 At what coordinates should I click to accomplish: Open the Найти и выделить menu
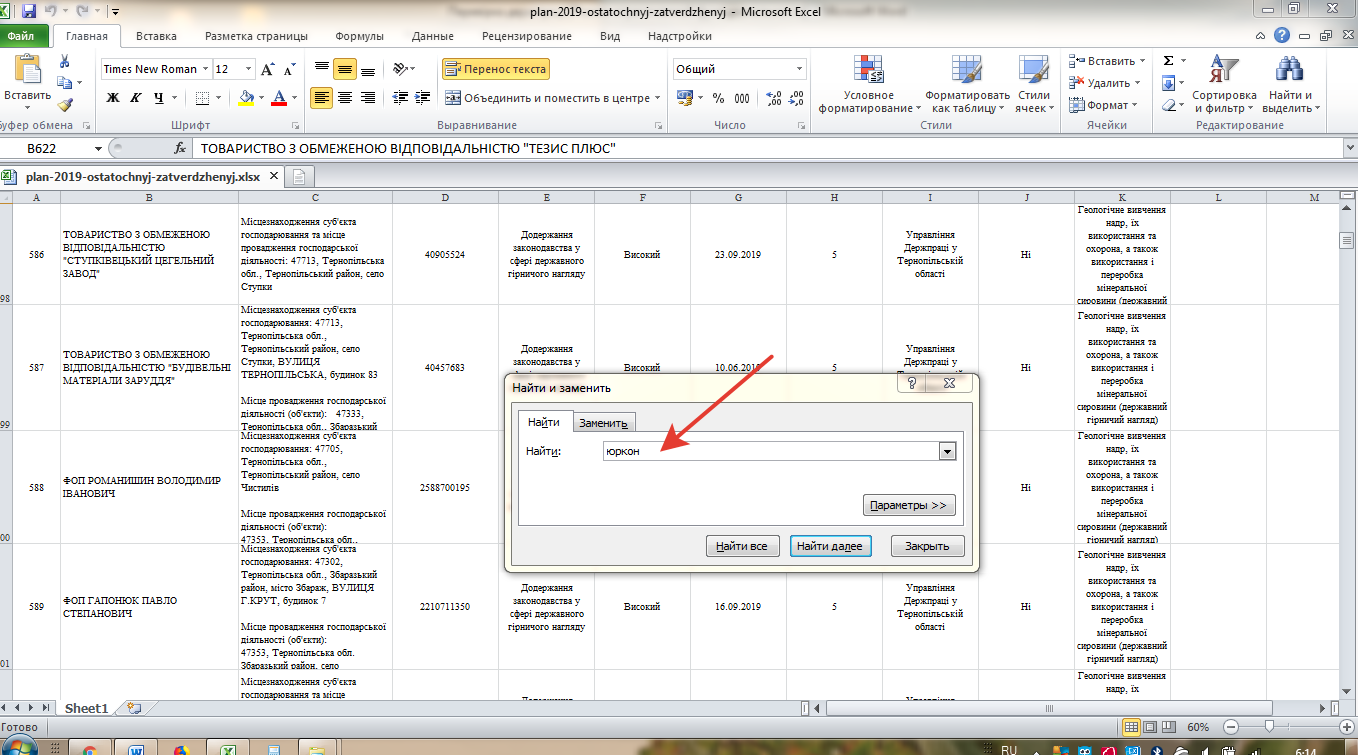[1290, 84]
